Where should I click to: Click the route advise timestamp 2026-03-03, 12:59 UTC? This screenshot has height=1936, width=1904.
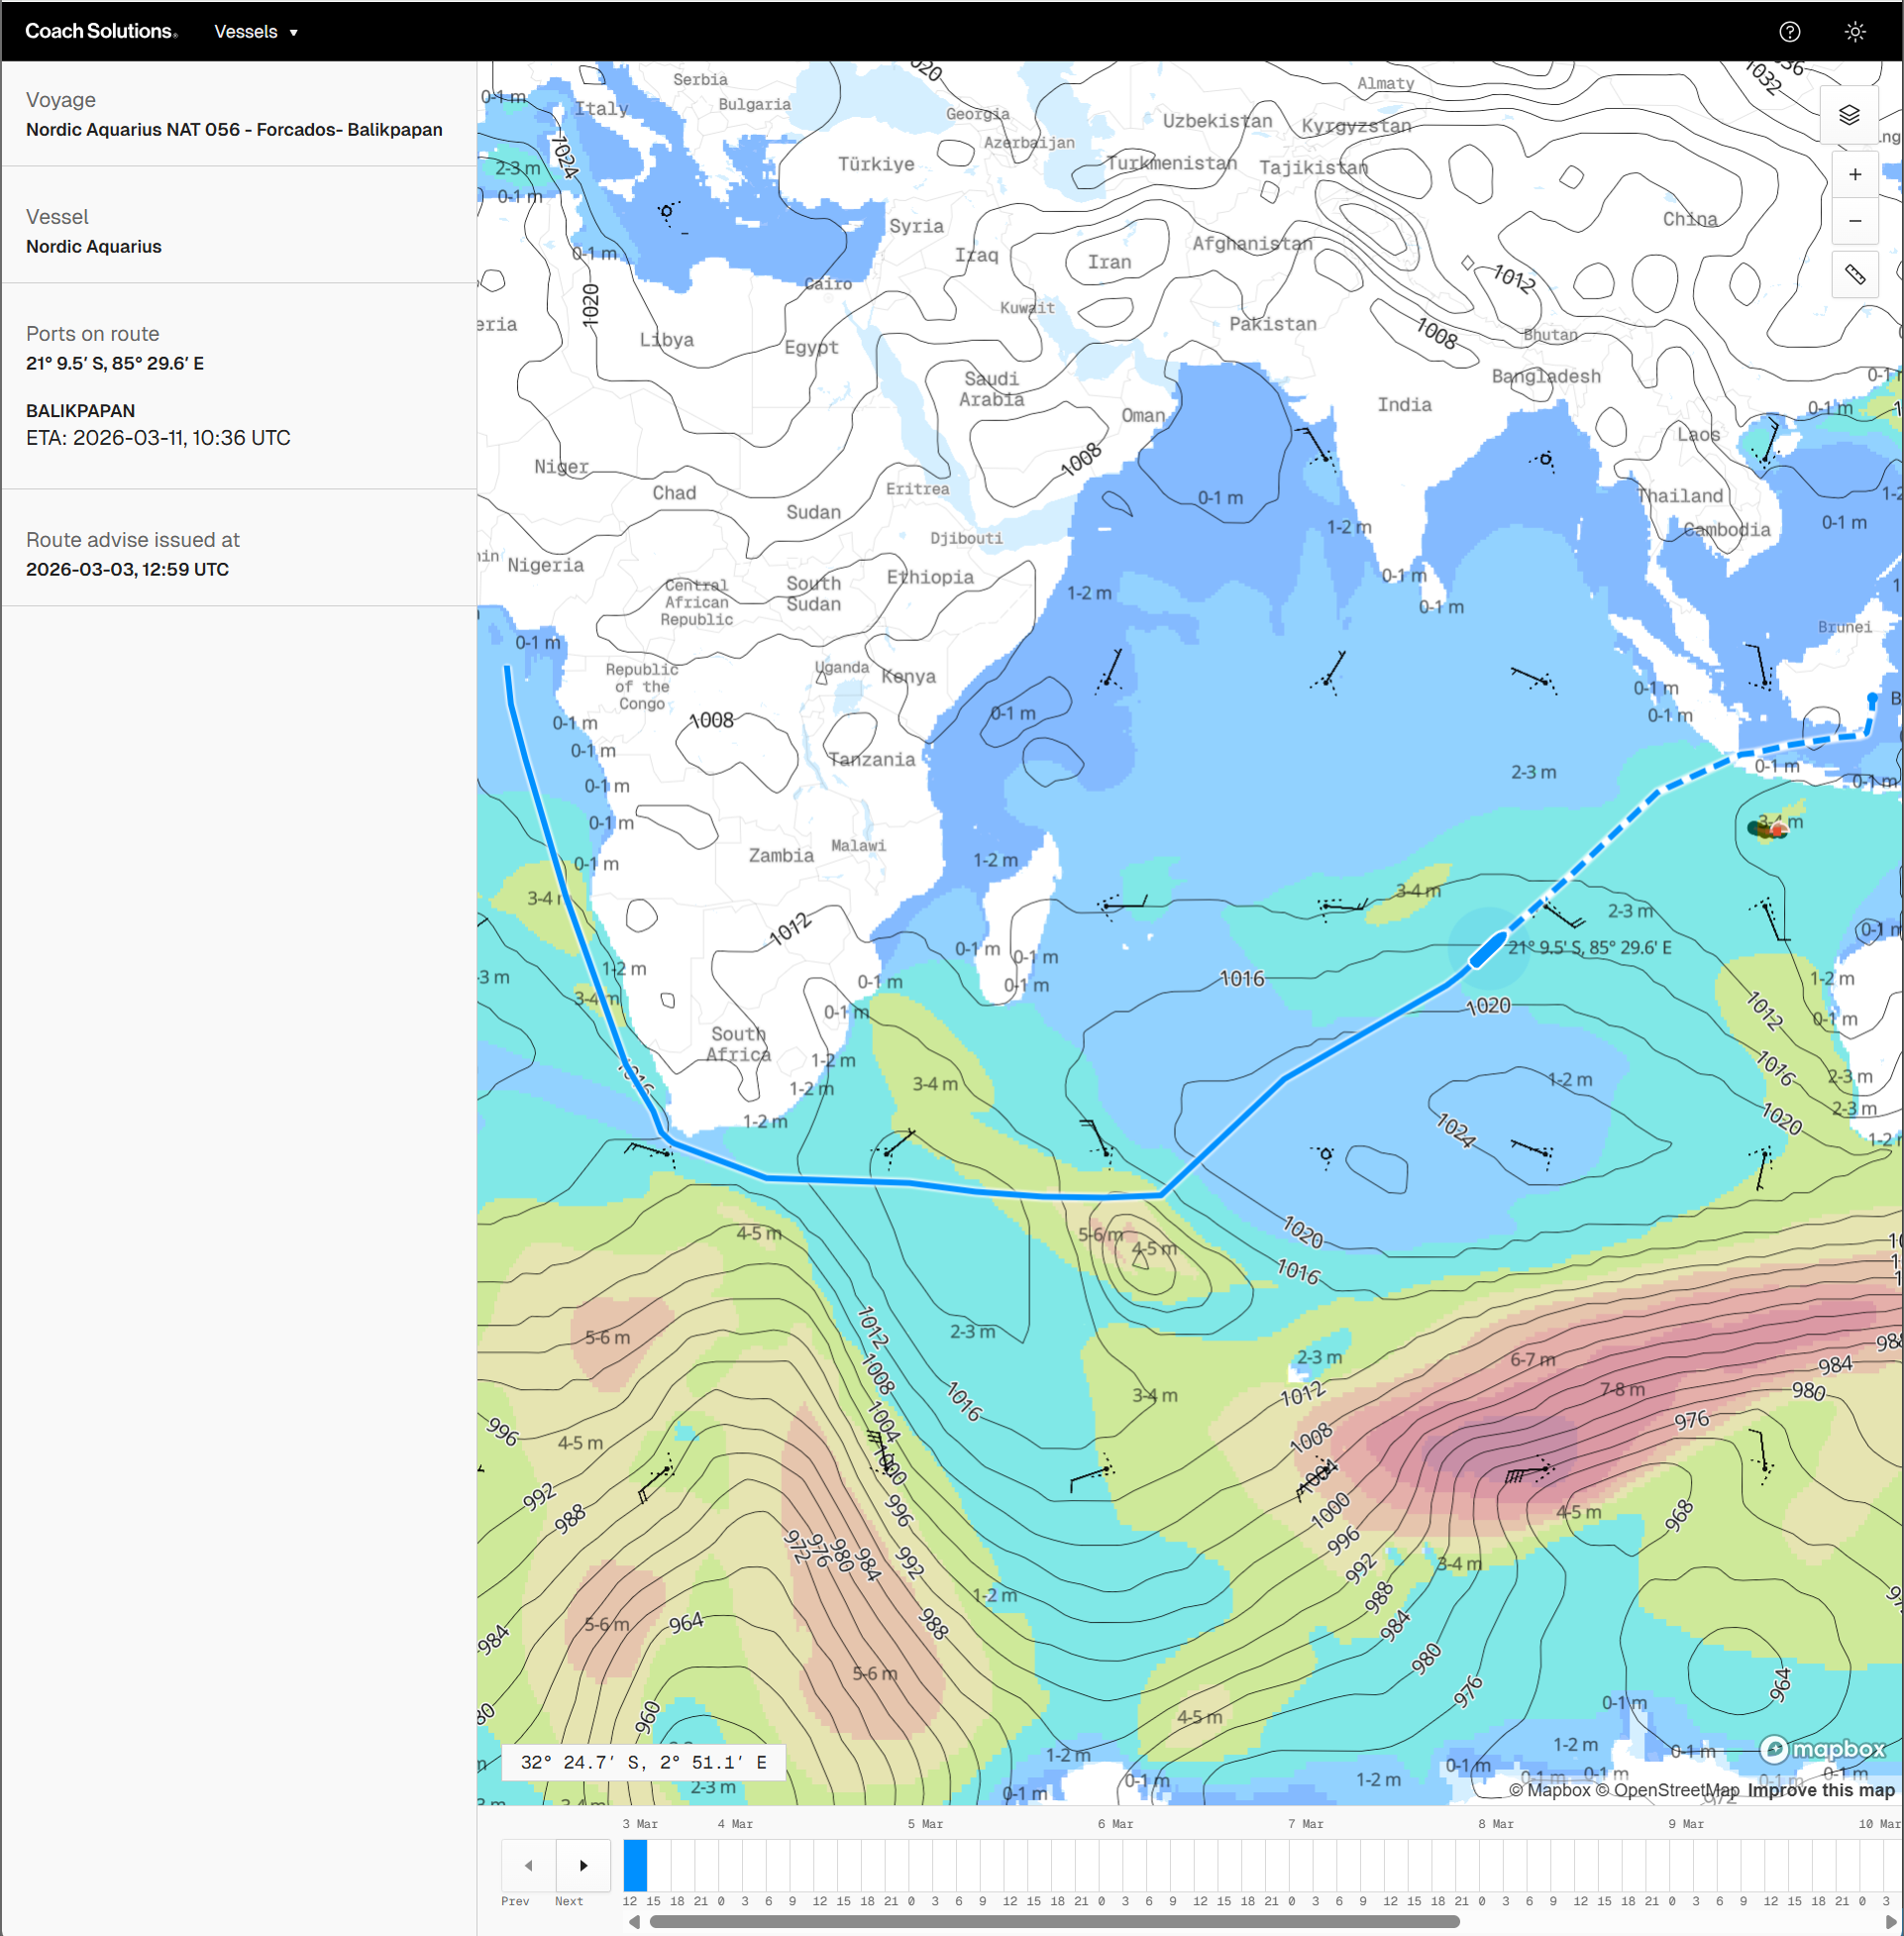coord(127,570)
